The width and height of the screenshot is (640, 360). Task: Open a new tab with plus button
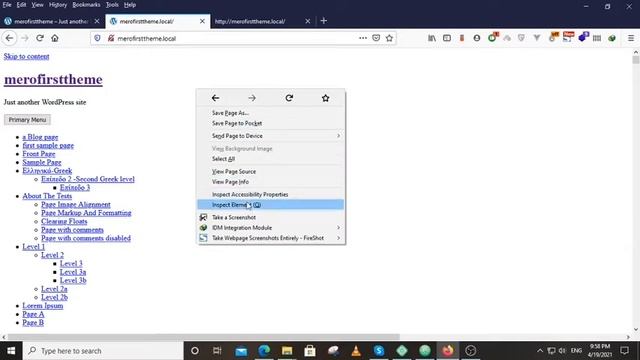coord(324,21)
